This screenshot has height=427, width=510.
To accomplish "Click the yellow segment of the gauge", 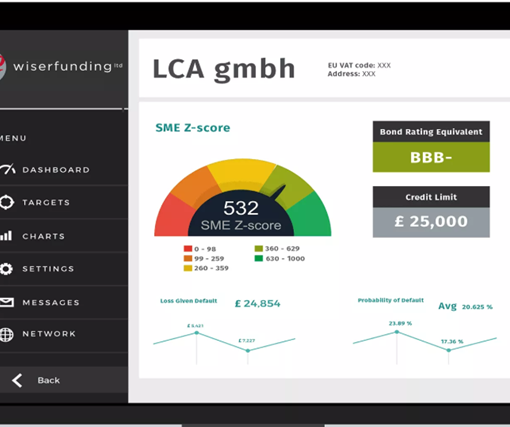I will [242, 172].
